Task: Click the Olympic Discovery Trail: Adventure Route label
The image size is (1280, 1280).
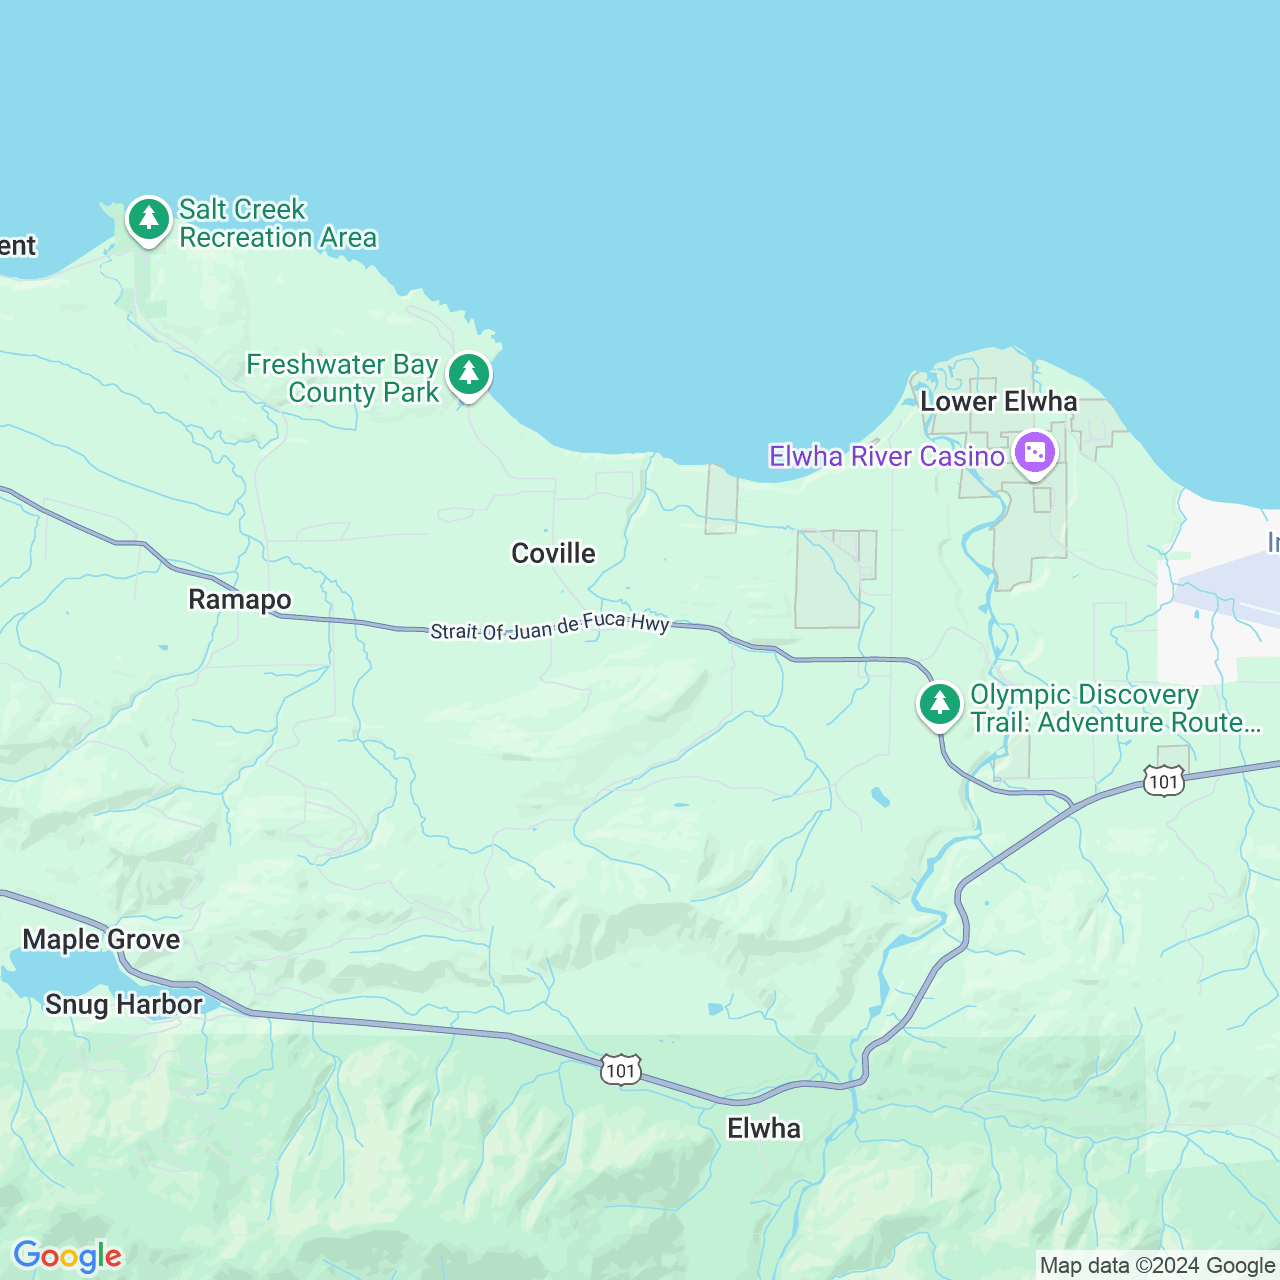Action: coord(1115,708)
